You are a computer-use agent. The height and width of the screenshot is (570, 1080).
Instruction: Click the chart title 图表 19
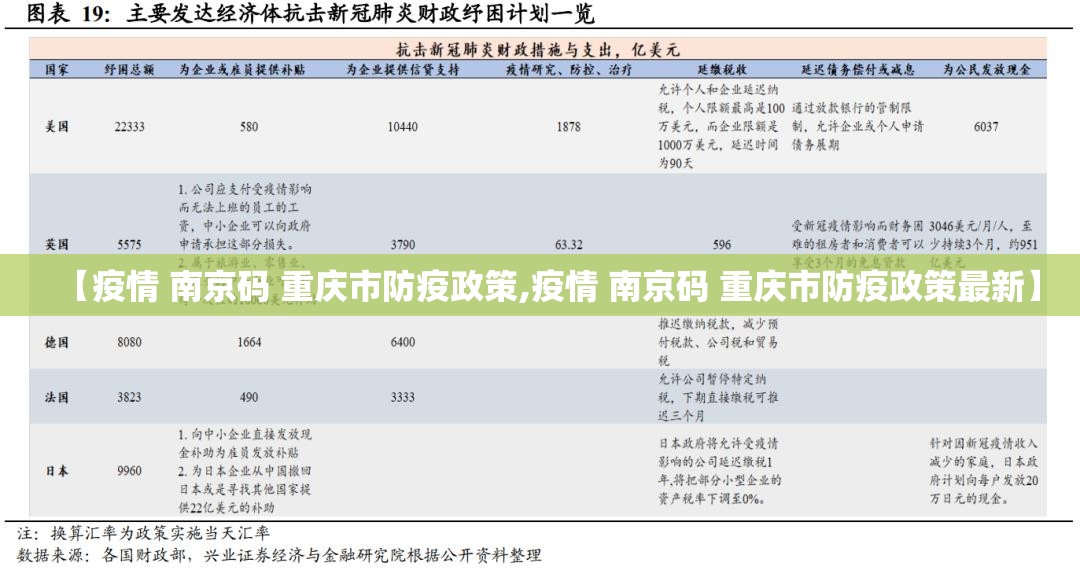point(309,13)
